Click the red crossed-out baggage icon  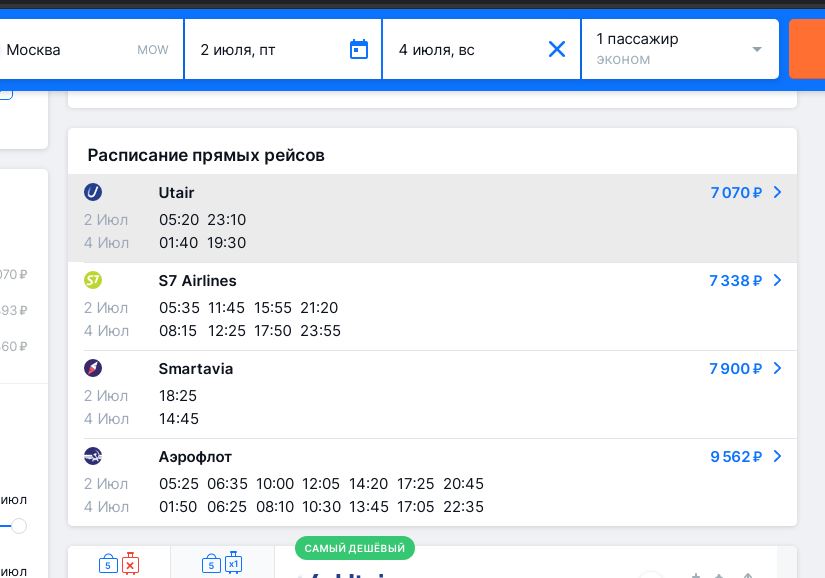130,563
